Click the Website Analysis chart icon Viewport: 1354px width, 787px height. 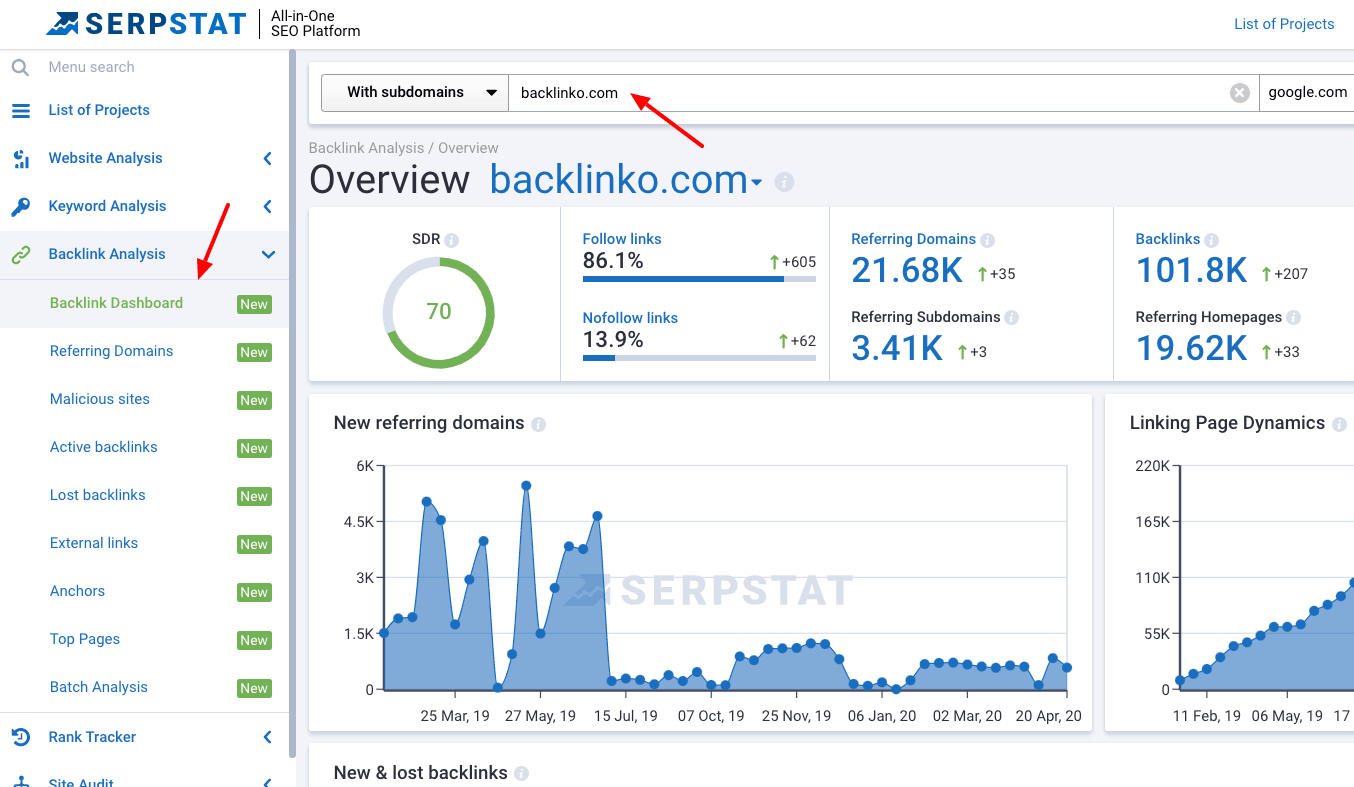point(20,158)
